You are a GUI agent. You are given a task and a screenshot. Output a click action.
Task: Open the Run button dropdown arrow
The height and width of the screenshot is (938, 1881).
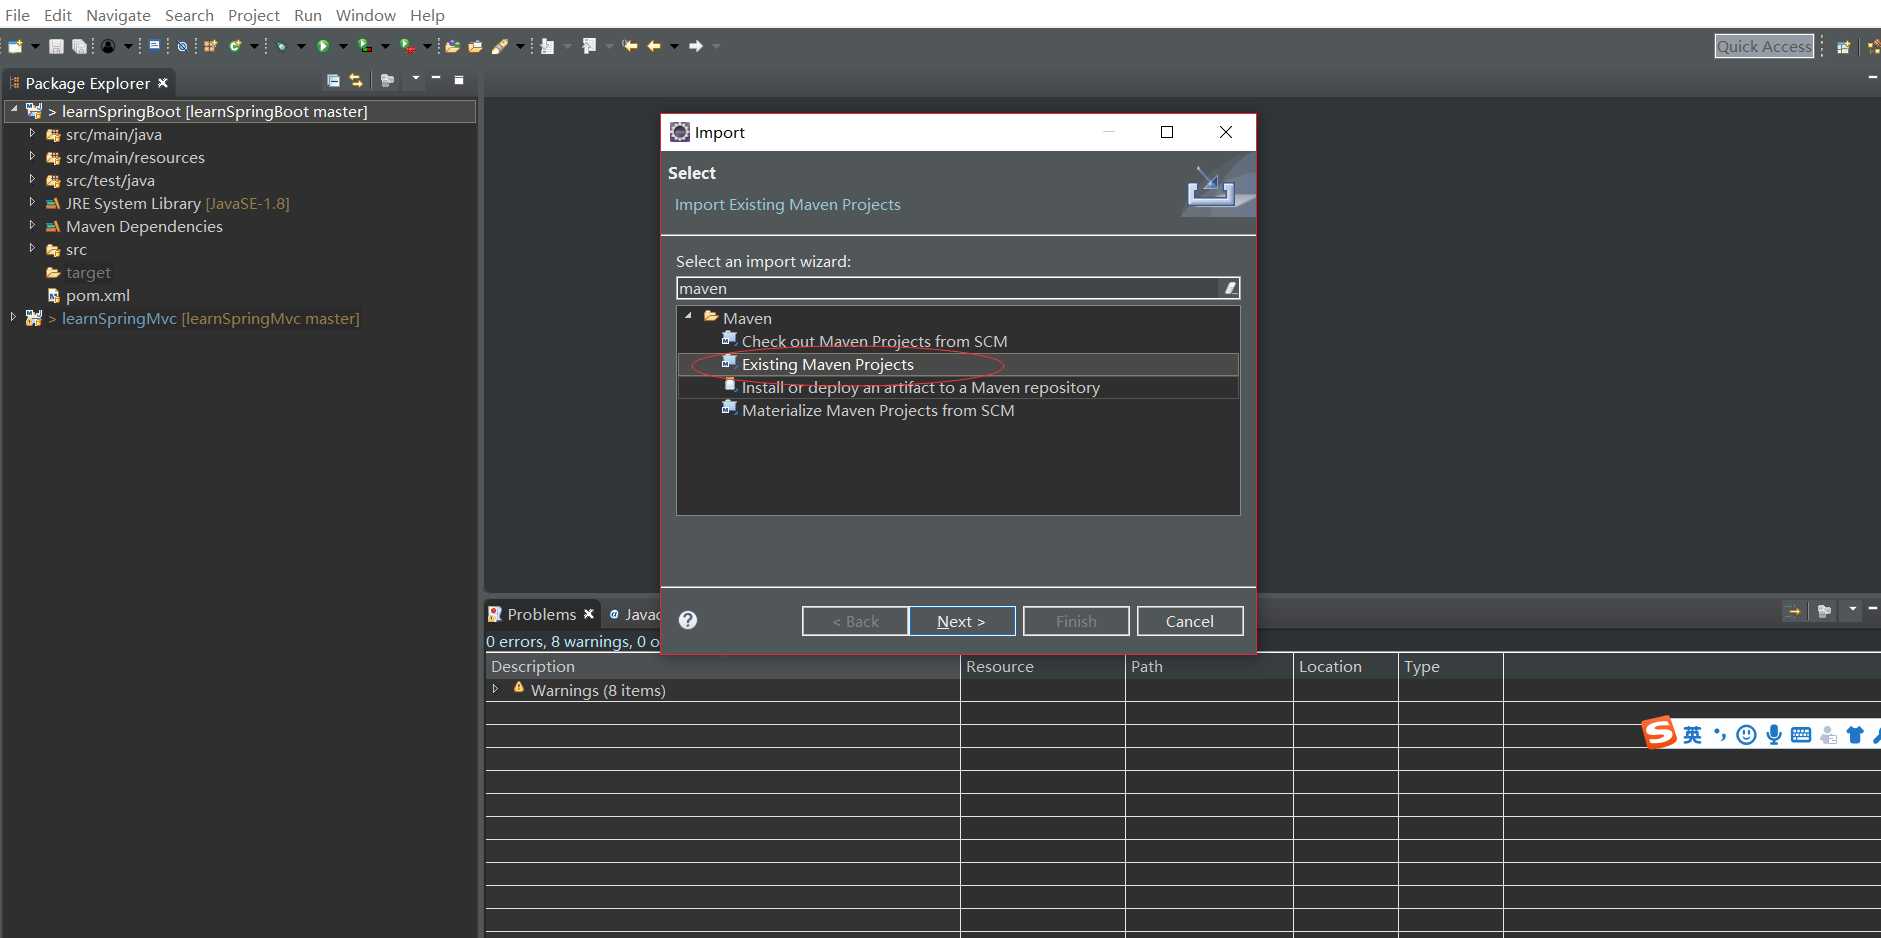pyautogui.click(x=343, y=46)
